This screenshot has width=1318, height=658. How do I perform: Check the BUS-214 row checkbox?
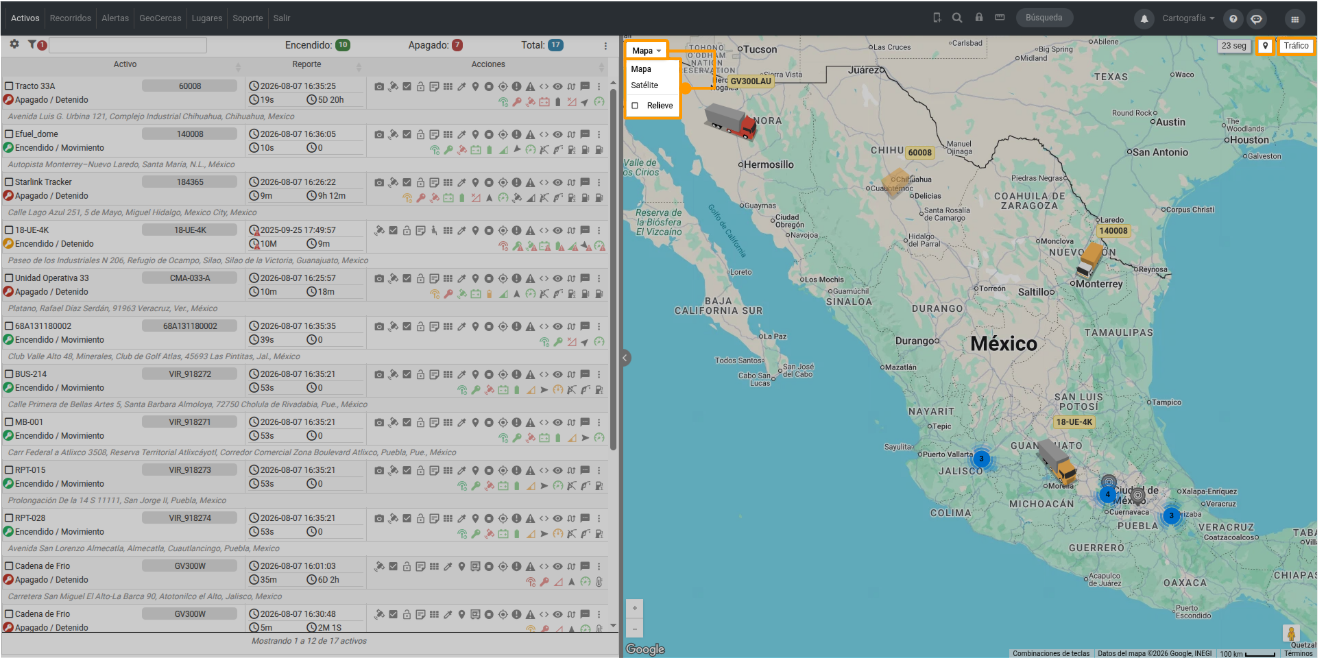9,374
